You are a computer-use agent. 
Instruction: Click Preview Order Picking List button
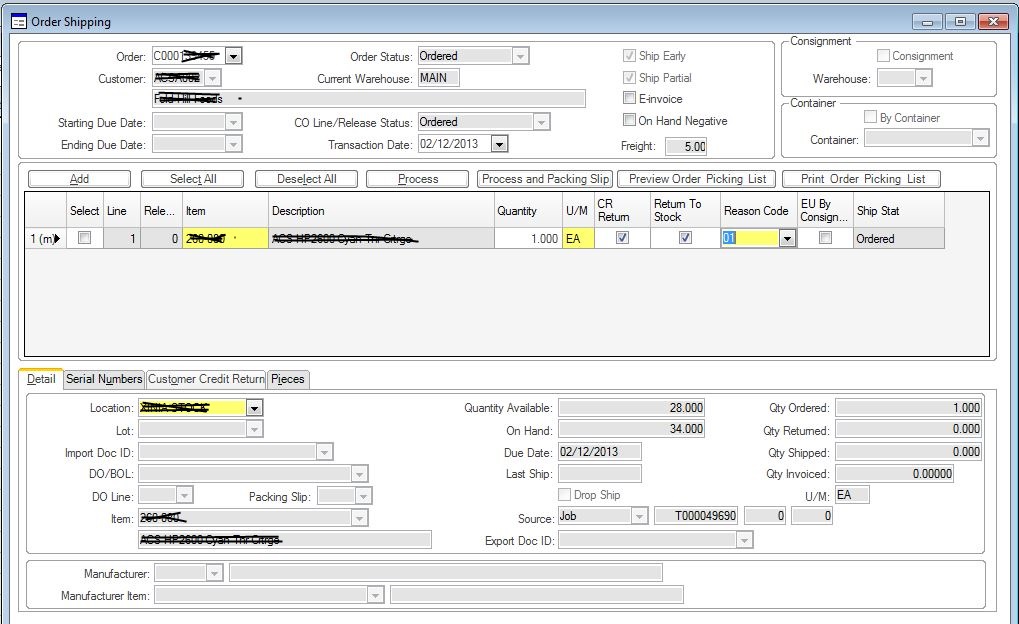[x=697, y=179]
